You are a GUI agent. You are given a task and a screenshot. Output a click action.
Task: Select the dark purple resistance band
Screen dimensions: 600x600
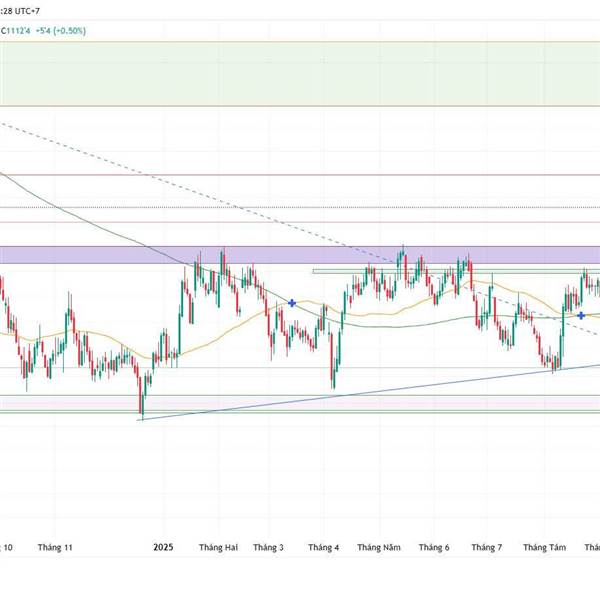(300, 255)
